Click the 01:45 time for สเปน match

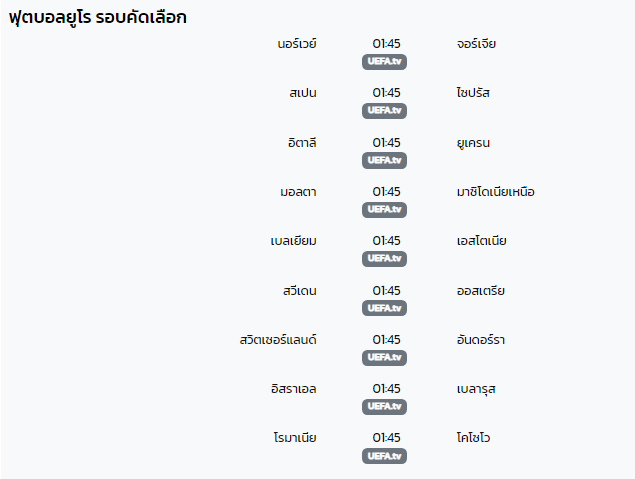coord(386,93)
